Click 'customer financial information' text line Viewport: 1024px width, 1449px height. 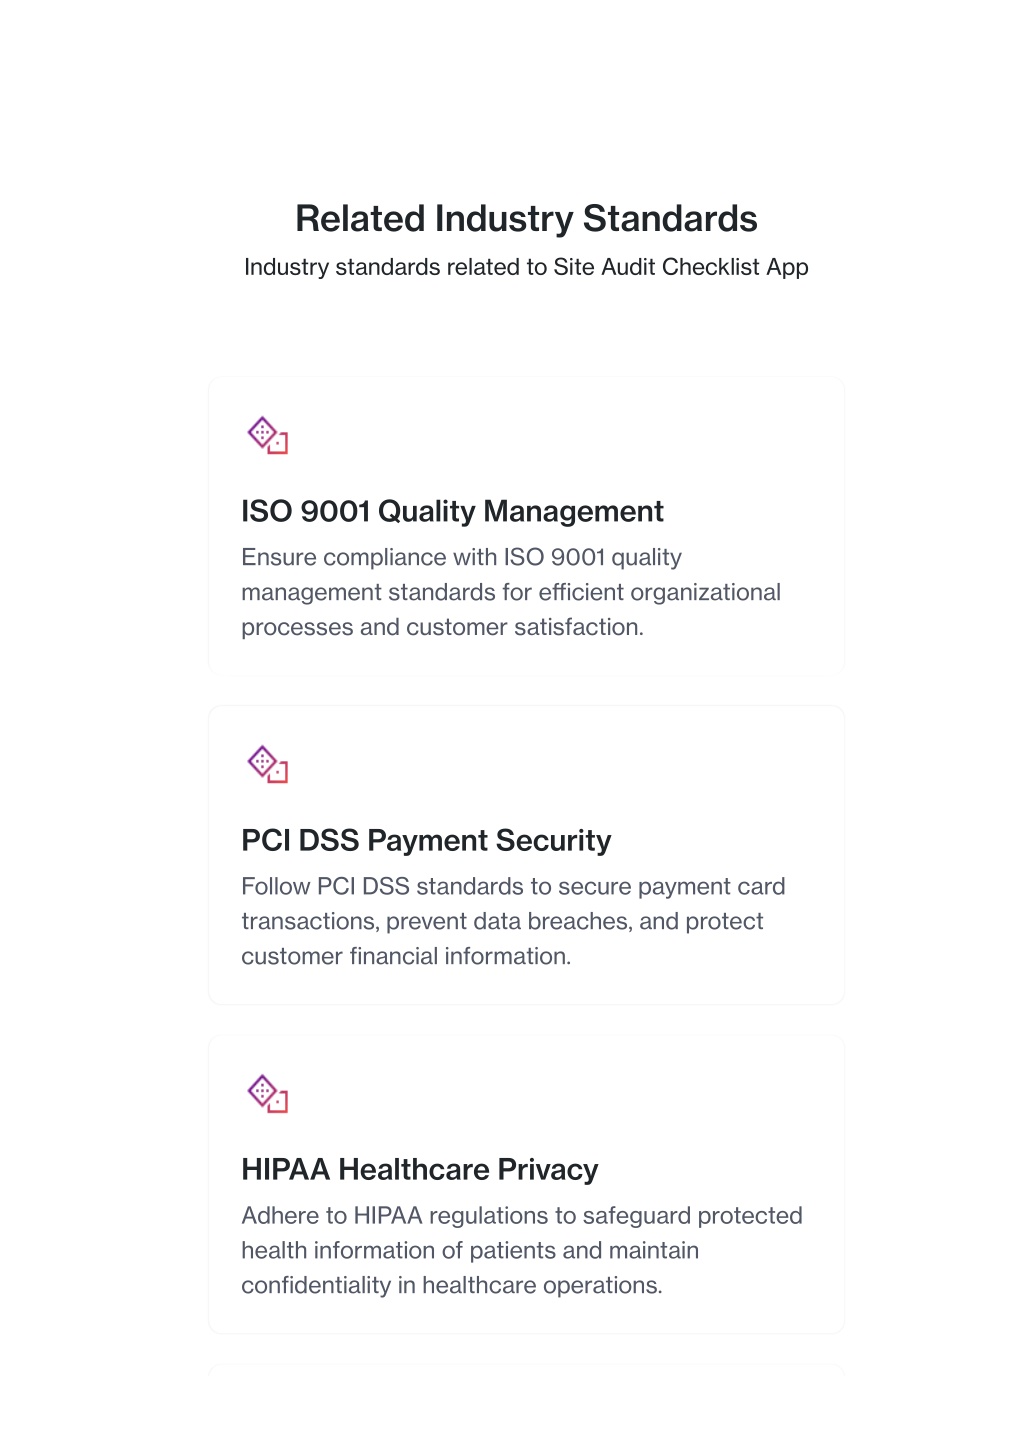coord(406,956)
